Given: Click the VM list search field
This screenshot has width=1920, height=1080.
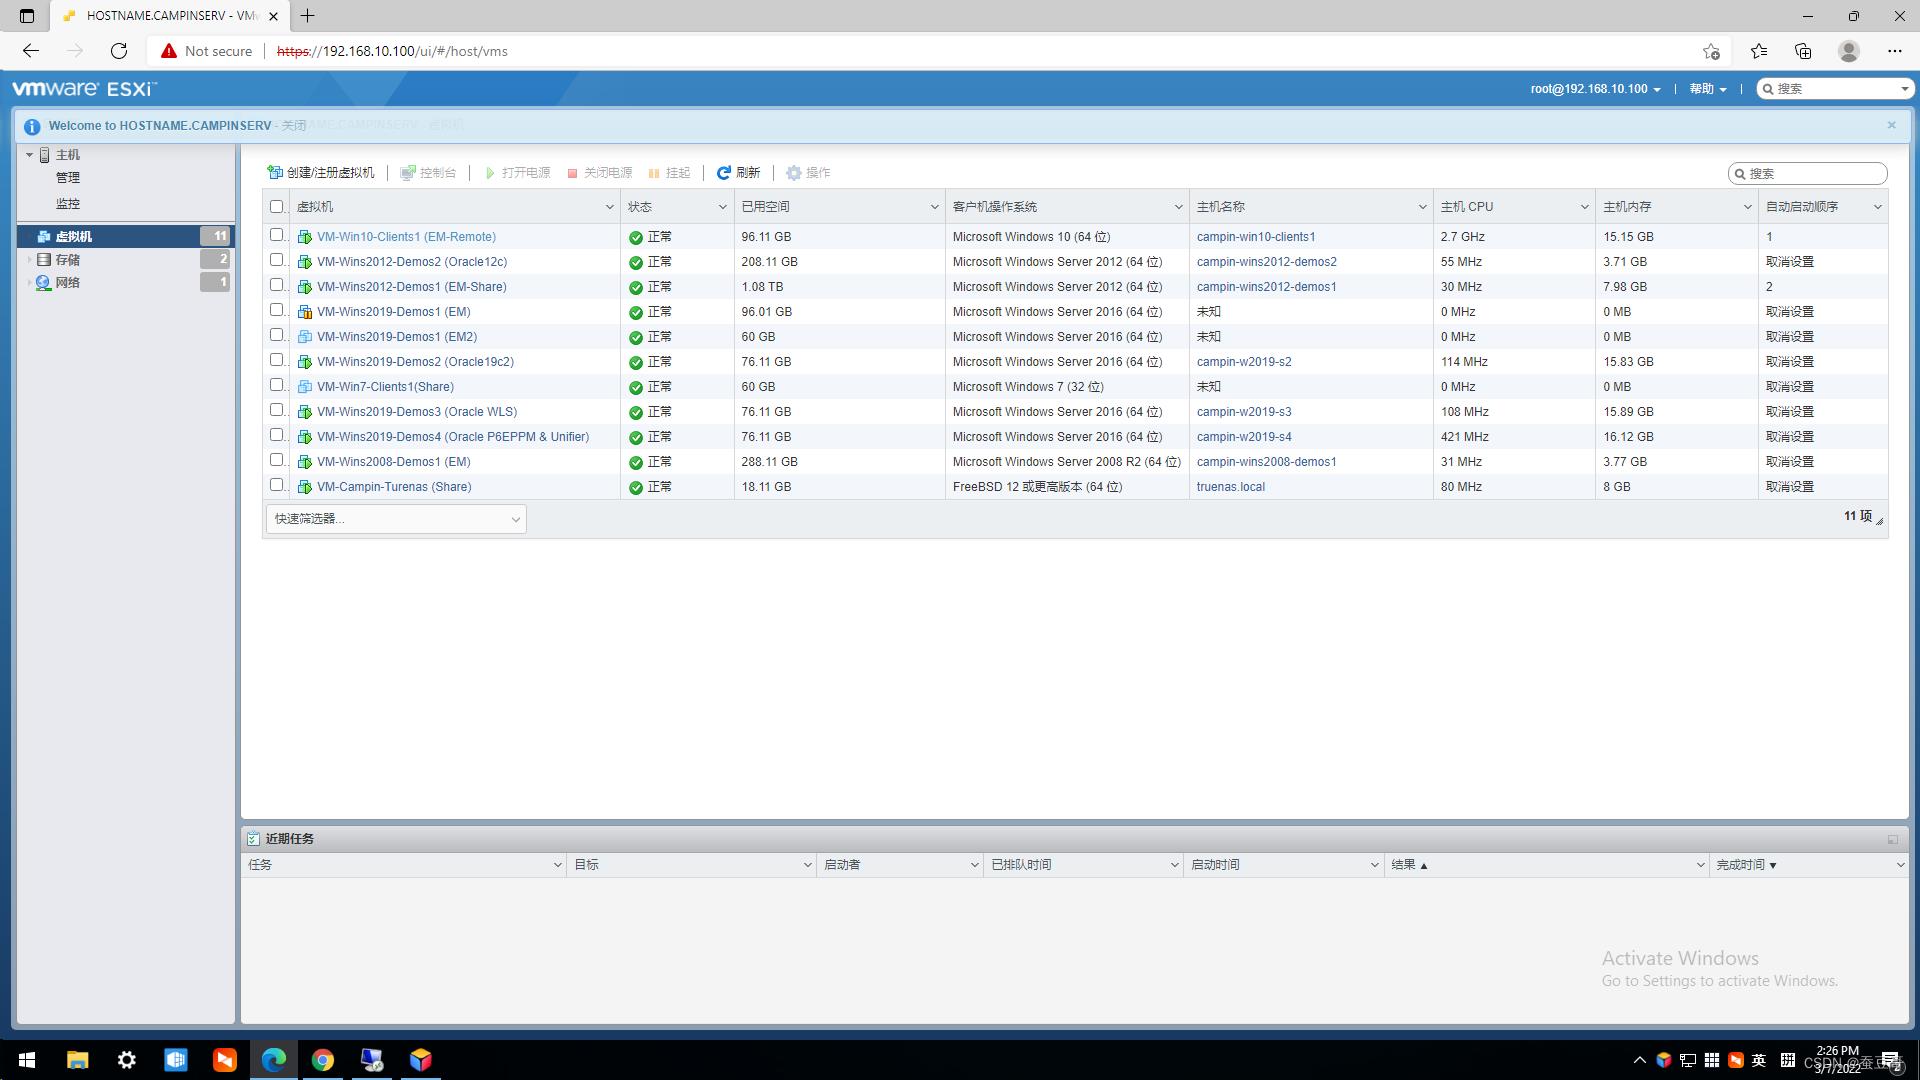Looking at the screenshot, I should pos(1808,174).
